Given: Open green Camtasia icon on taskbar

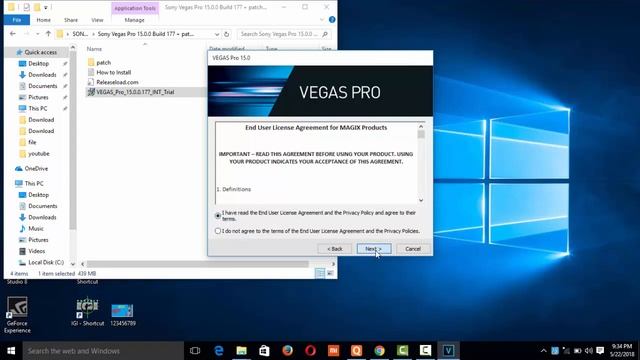Looking at the screenshot, I should pos(402,351).
